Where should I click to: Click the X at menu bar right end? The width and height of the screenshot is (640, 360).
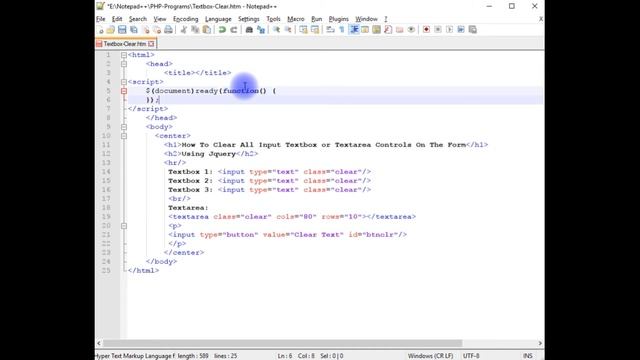541,19
